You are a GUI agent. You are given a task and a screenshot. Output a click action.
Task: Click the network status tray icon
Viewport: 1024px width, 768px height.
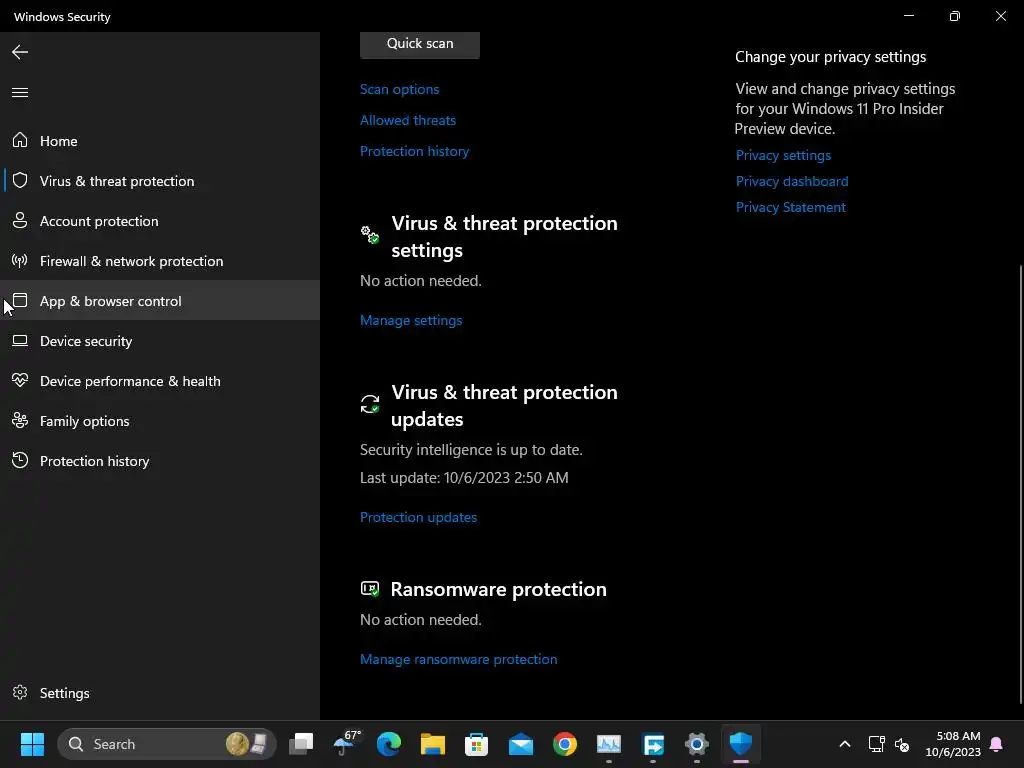pos(876,744)
